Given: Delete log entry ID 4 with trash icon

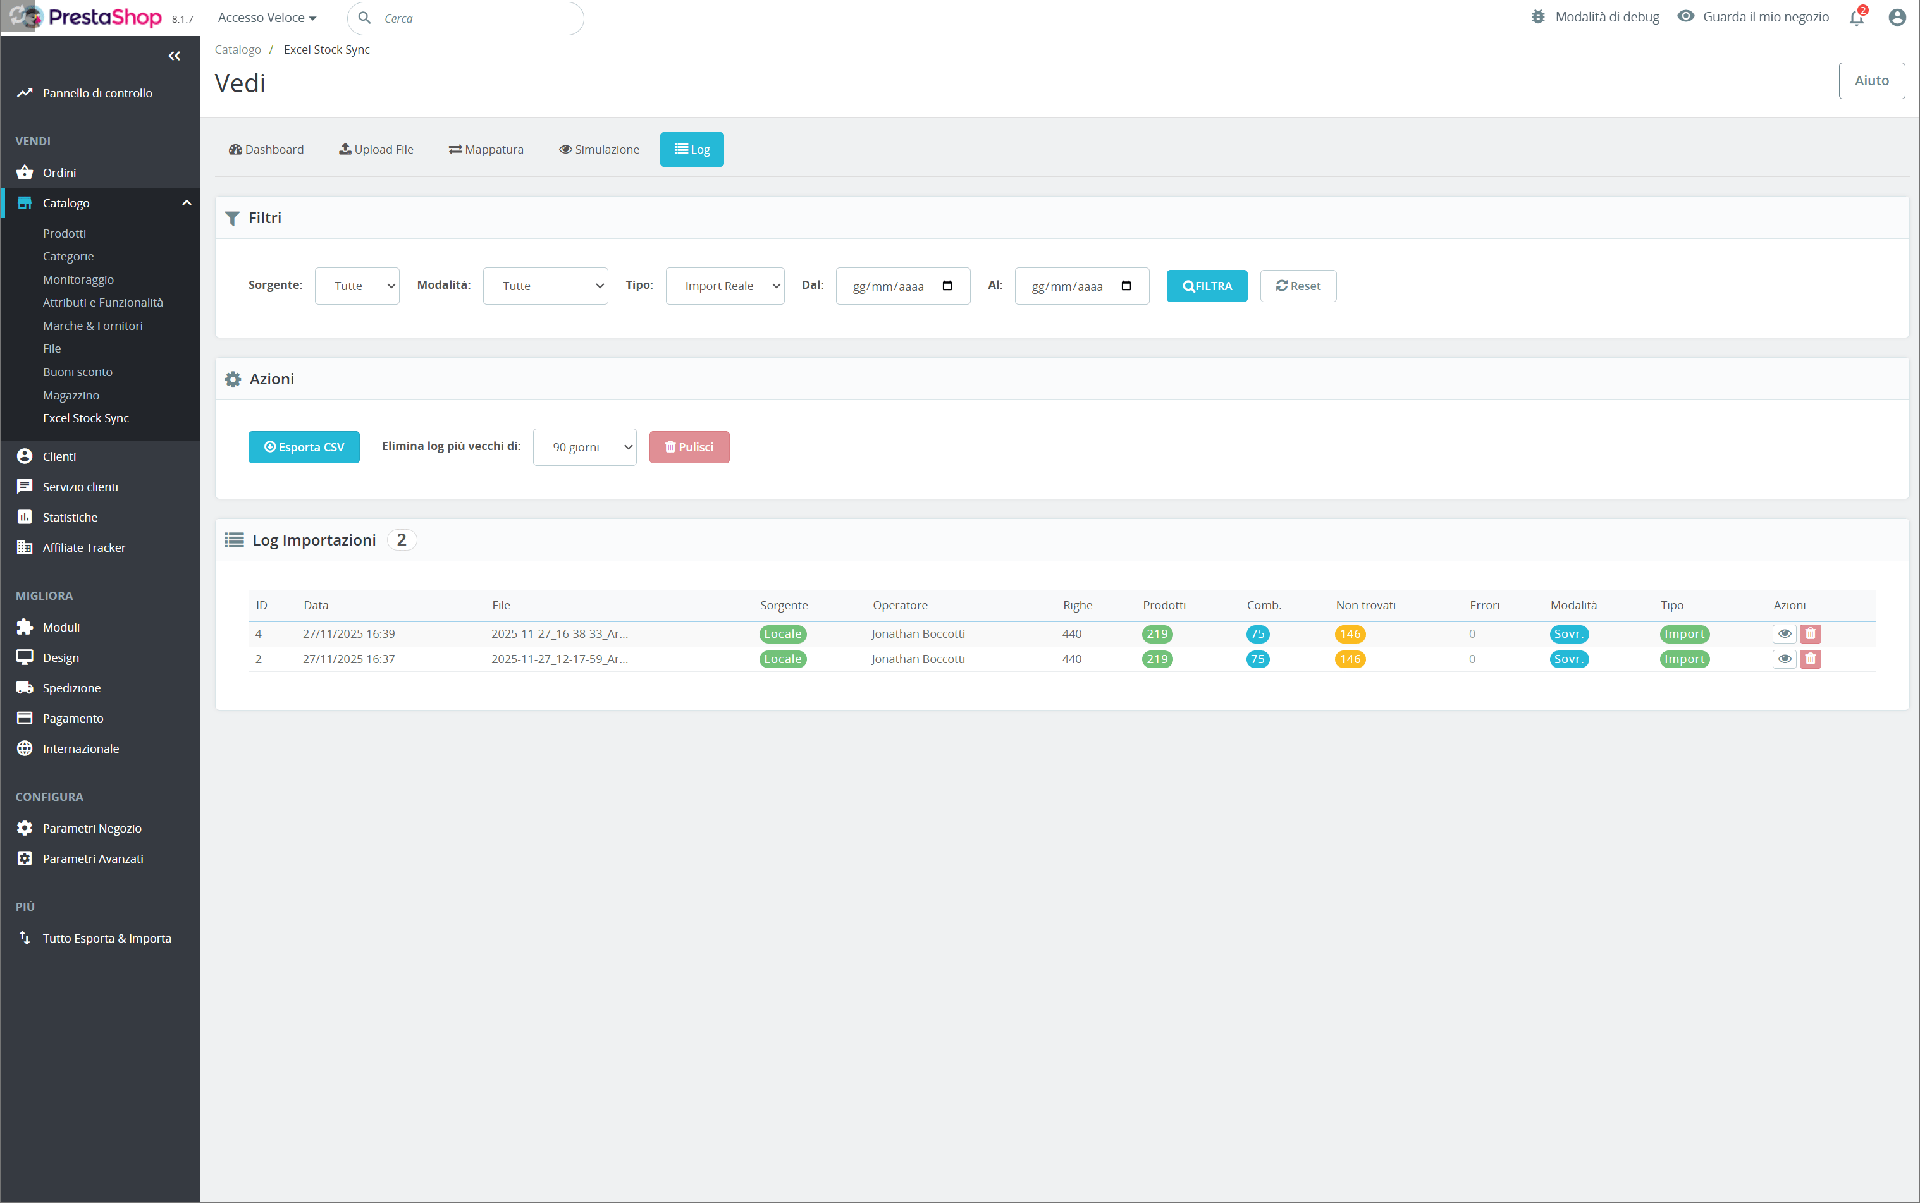Looking at the screenshot, I should (x=1810, y=634).
